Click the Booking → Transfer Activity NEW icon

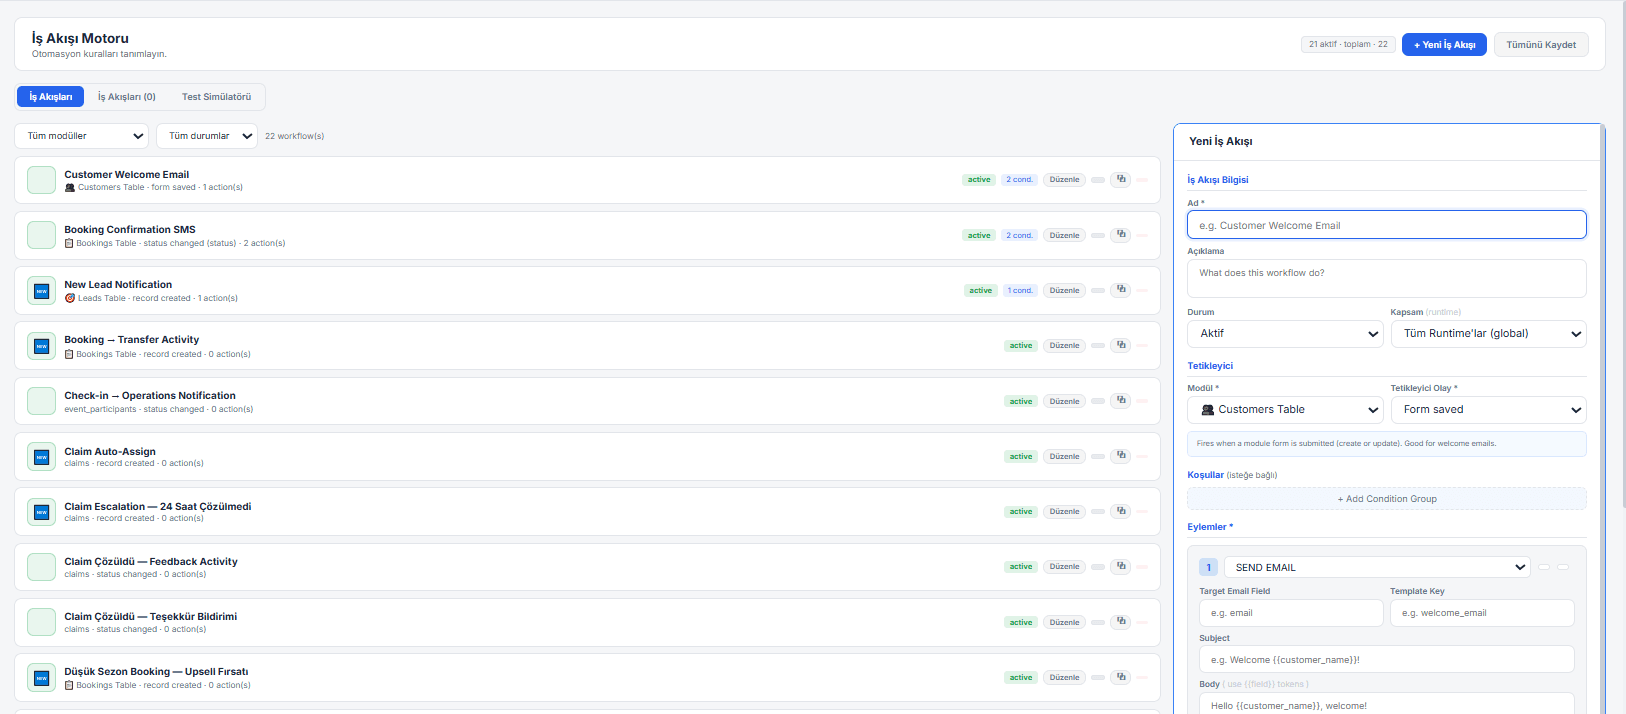click(41, 346)
